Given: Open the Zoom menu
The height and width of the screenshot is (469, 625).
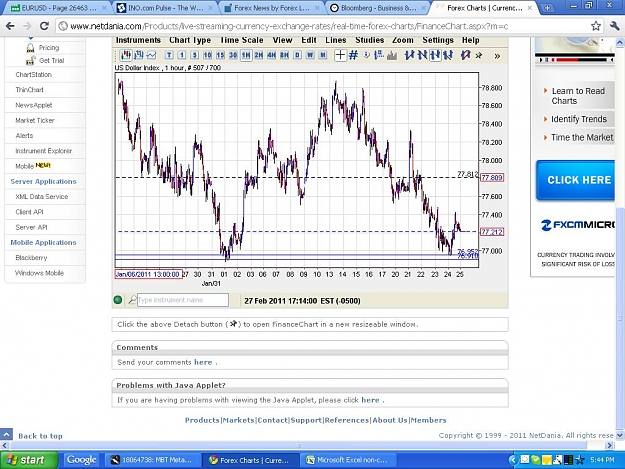Looking at the screenshot, I should [403, 40].
